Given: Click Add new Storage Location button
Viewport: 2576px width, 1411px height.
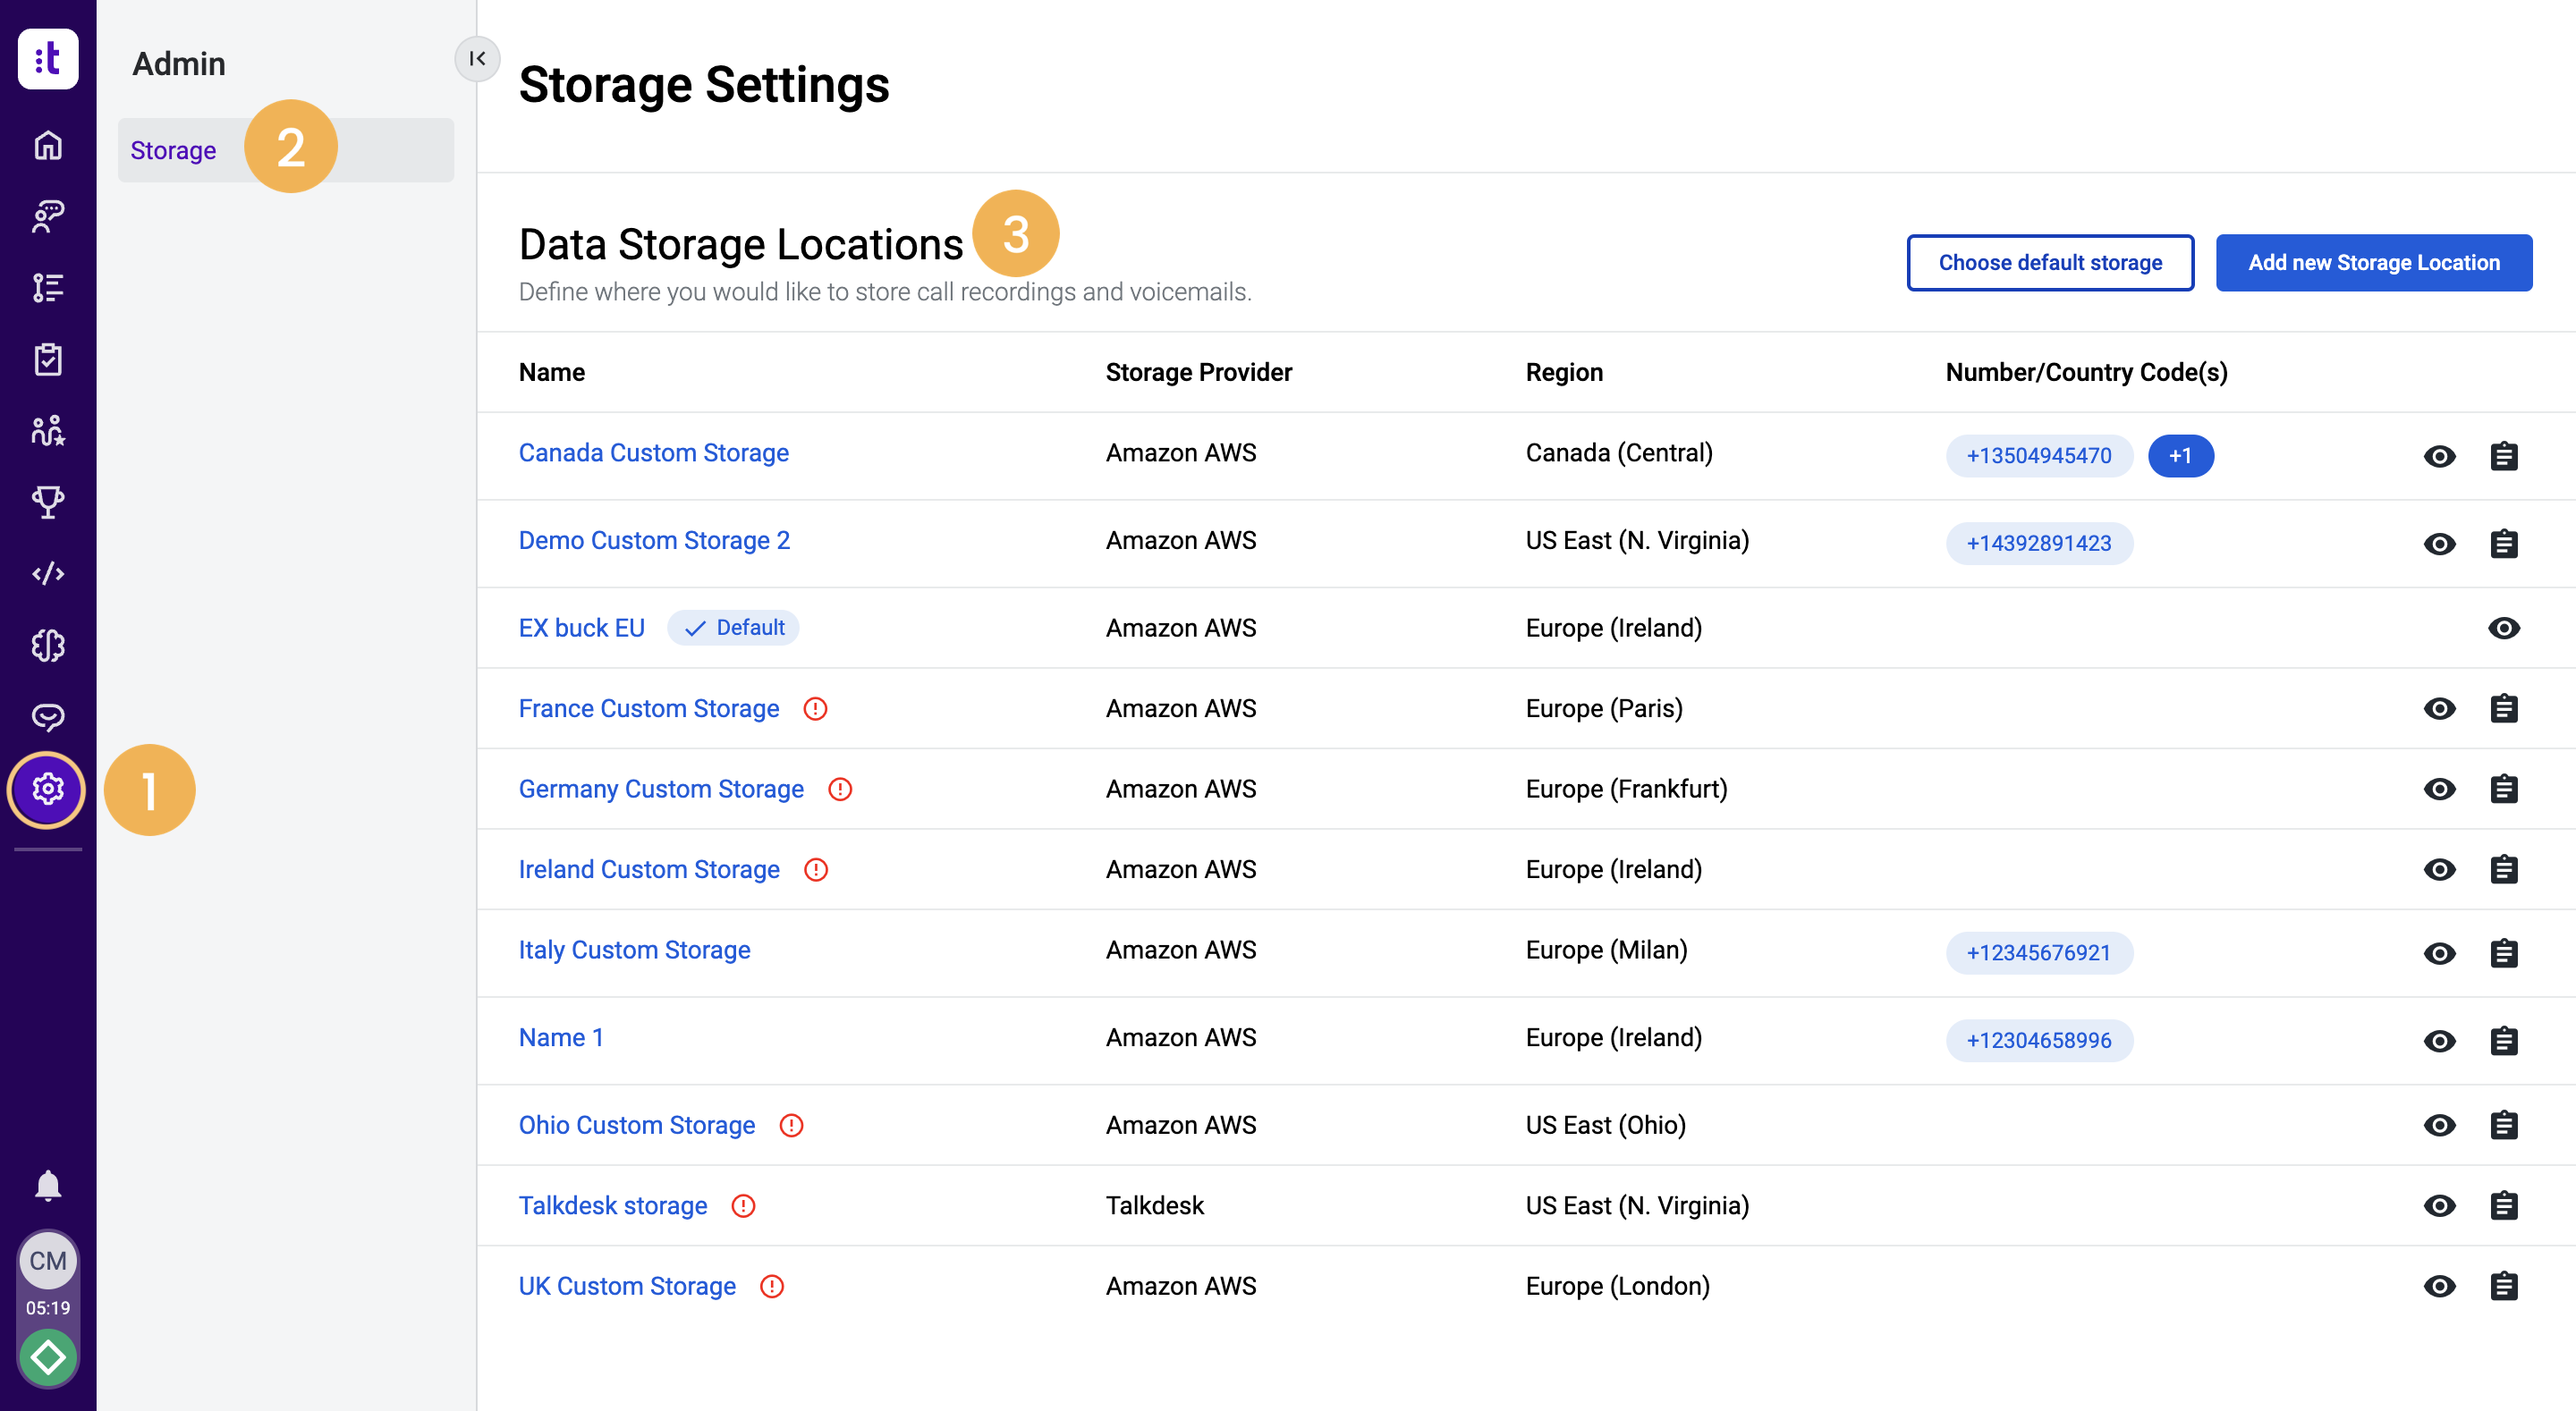Looking at the screenshot, I should (2374, 263).
